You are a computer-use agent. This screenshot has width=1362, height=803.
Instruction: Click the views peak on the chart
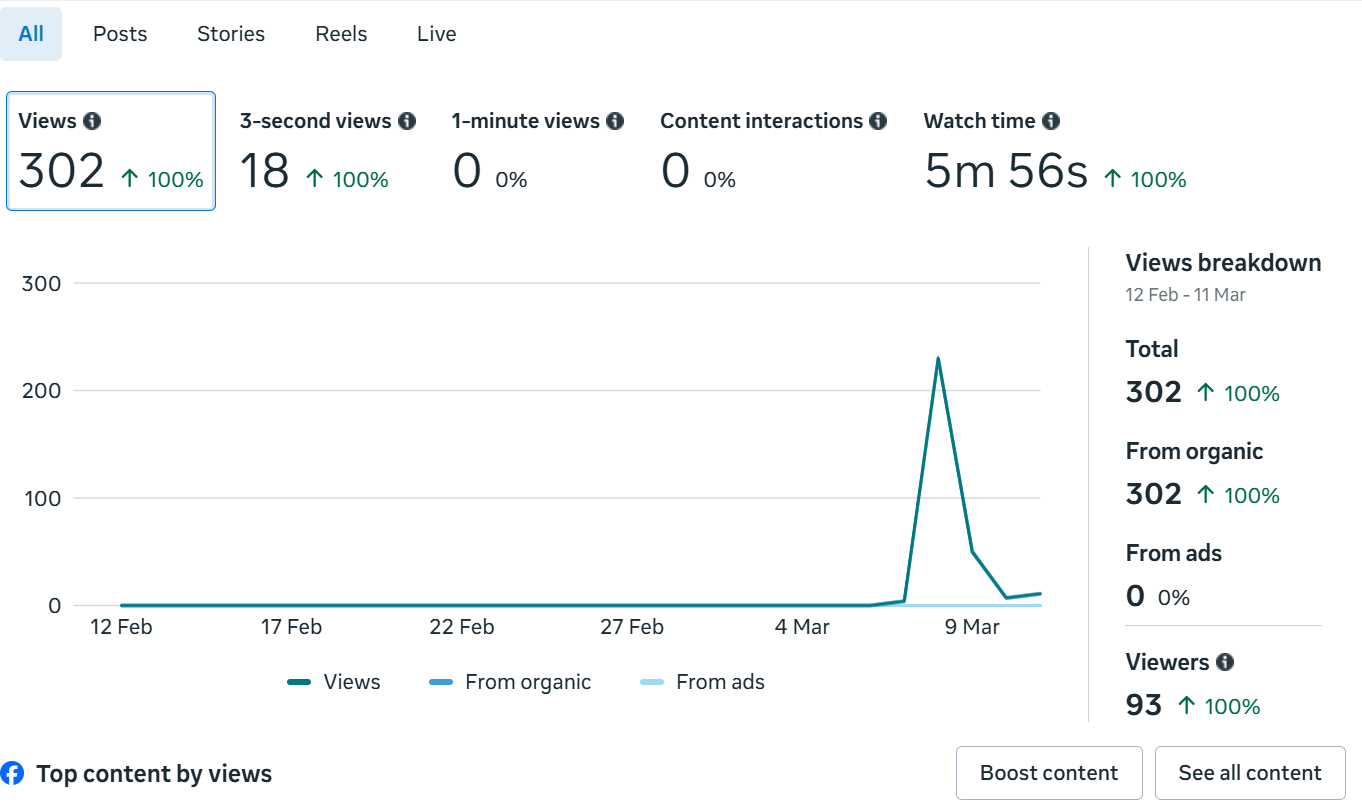click(938, 358)
